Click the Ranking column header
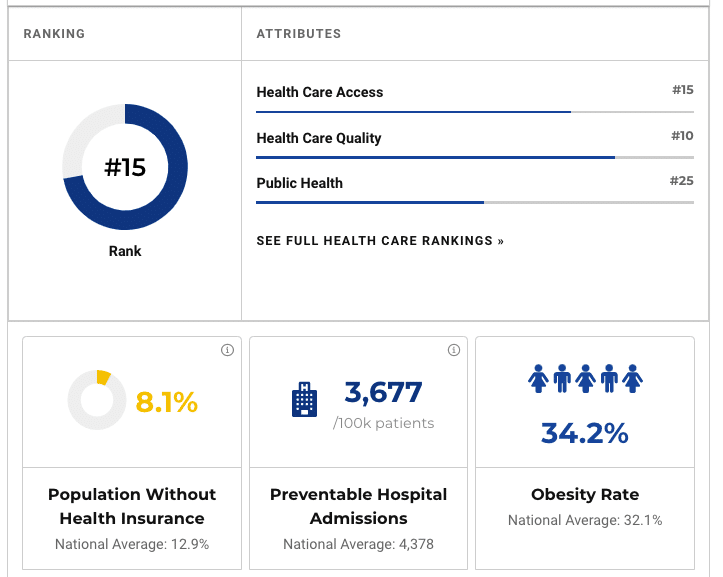 point(54,34)
